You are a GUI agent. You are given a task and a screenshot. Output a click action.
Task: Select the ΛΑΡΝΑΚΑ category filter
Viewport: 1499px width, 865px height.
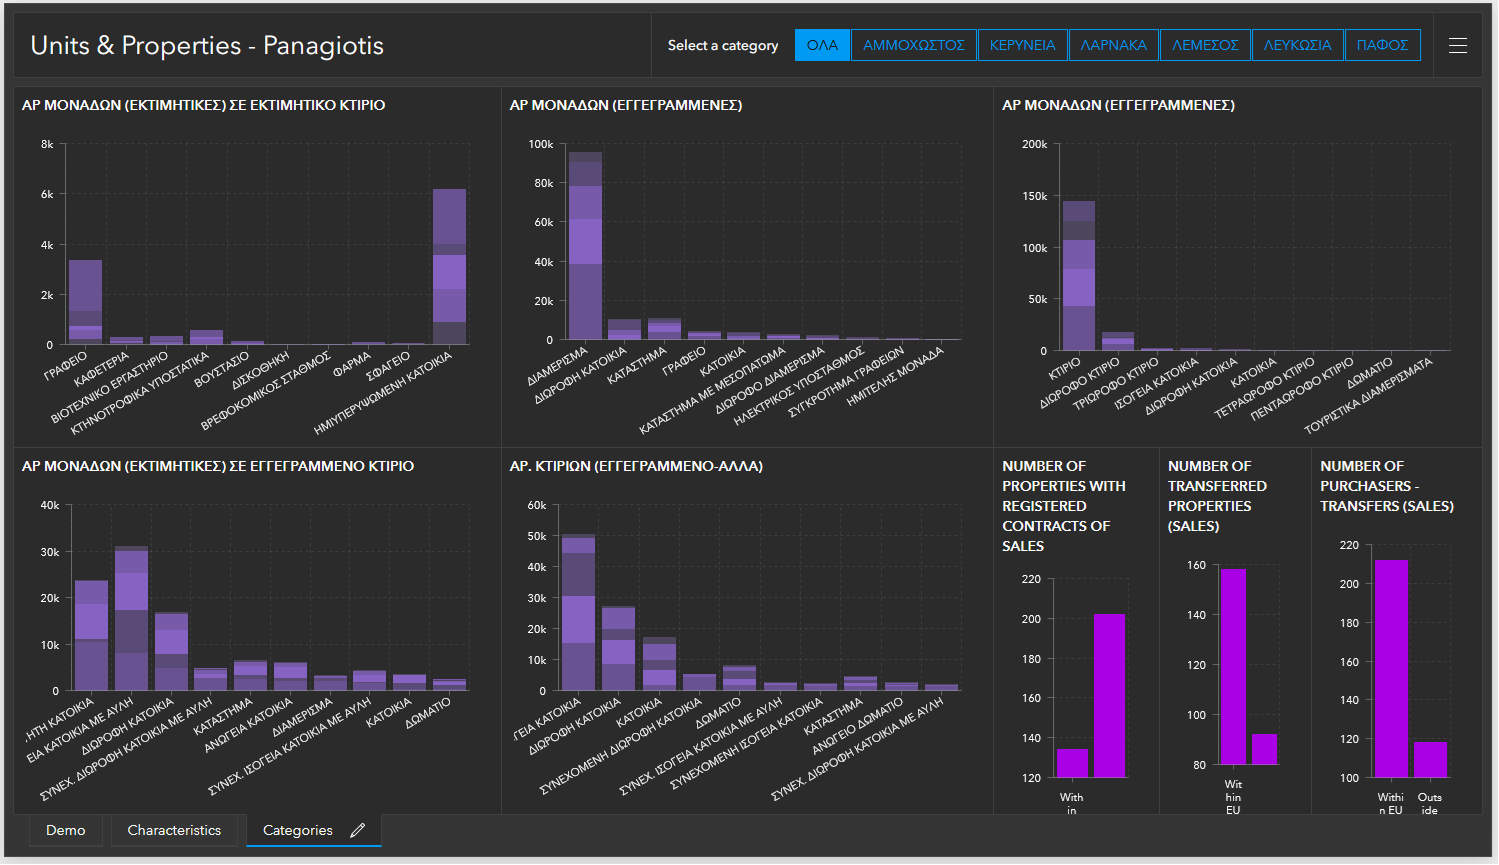(x=1113, y=45)
